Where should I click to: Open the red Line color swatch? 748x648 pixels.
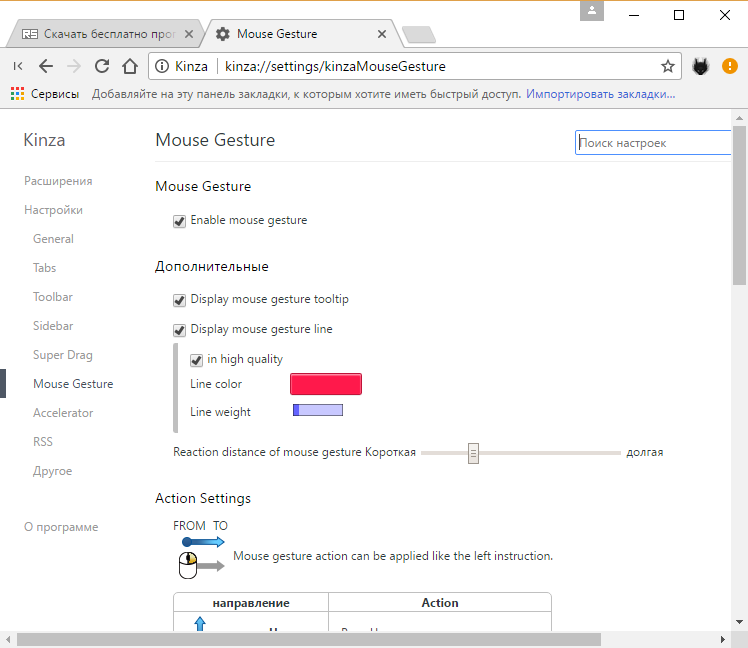point(326,384)
